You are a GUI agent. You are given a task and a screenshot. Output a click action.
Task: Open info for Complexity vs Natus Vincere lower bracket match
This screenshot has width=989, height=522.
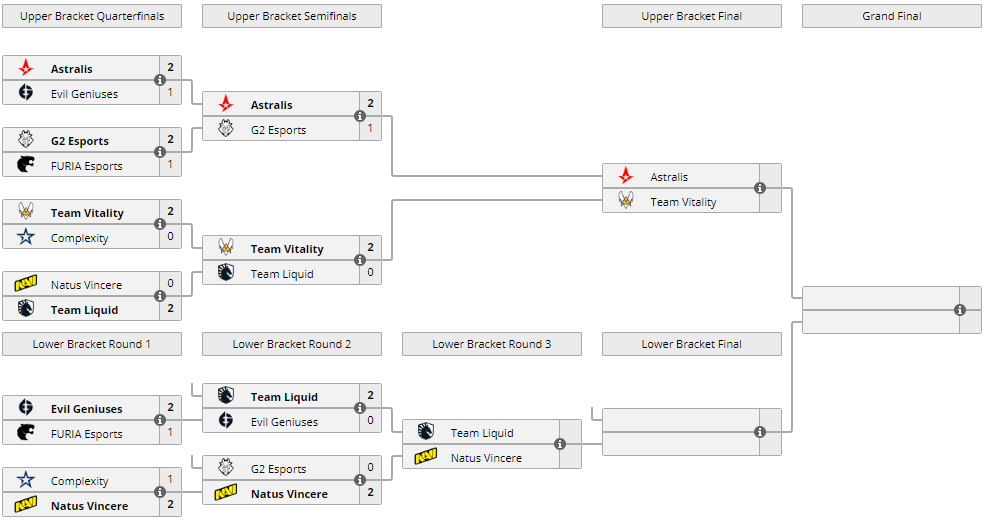point(160,493)
